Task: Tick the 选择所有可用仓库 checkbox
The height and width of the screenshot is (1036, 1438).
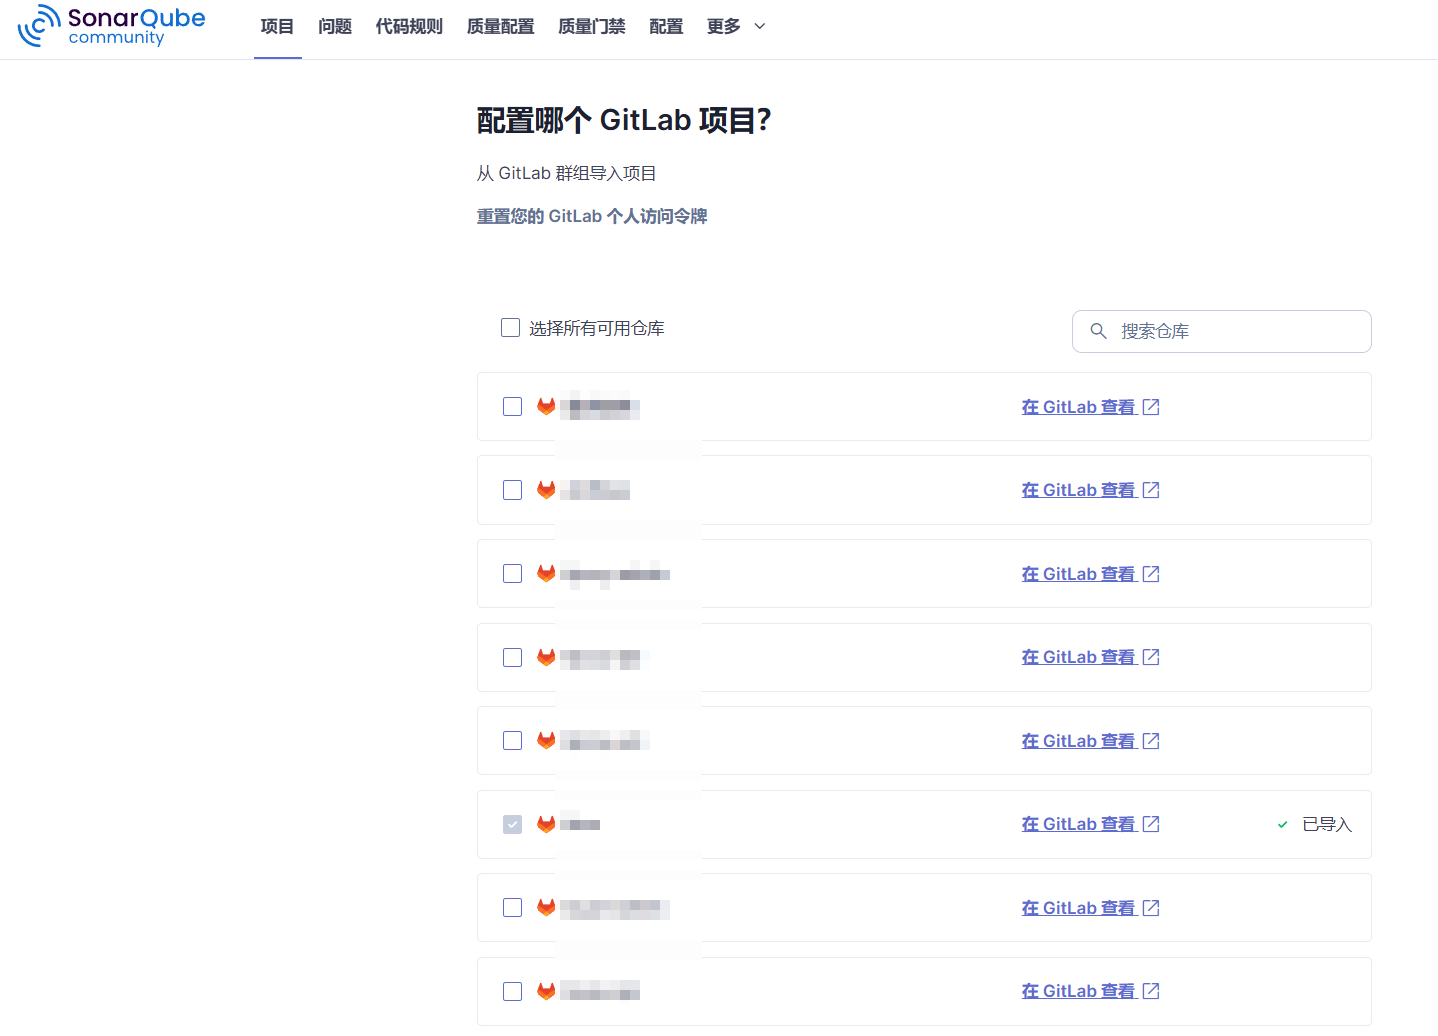Action: coord(510,327)
